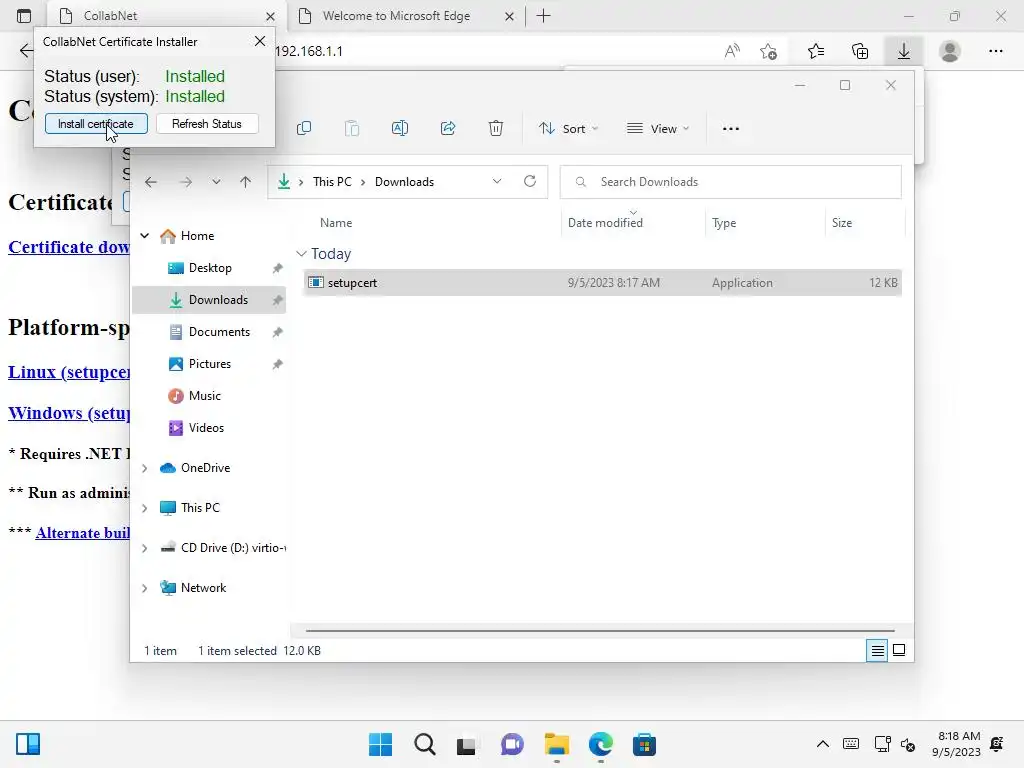The image size is (1024, 768).
Task: Open taskbar Search
Action: [424, 744]
